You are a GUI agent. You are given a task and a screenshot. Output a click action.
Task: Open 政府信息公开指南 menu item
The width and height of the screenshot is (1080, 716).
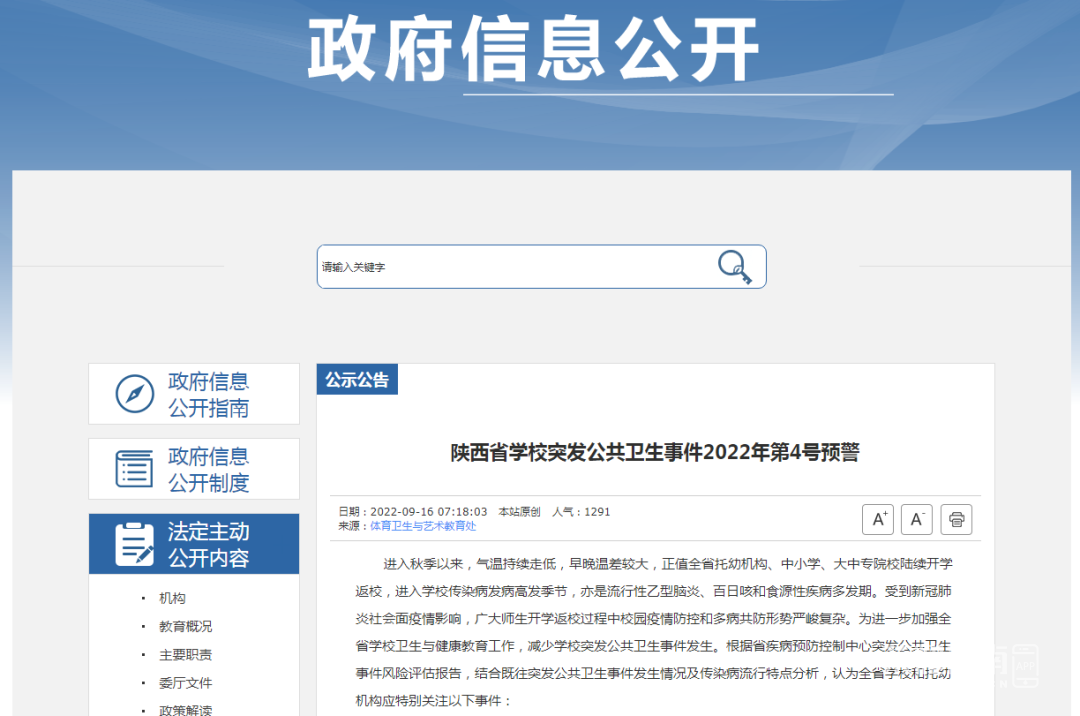pos(208,395)
